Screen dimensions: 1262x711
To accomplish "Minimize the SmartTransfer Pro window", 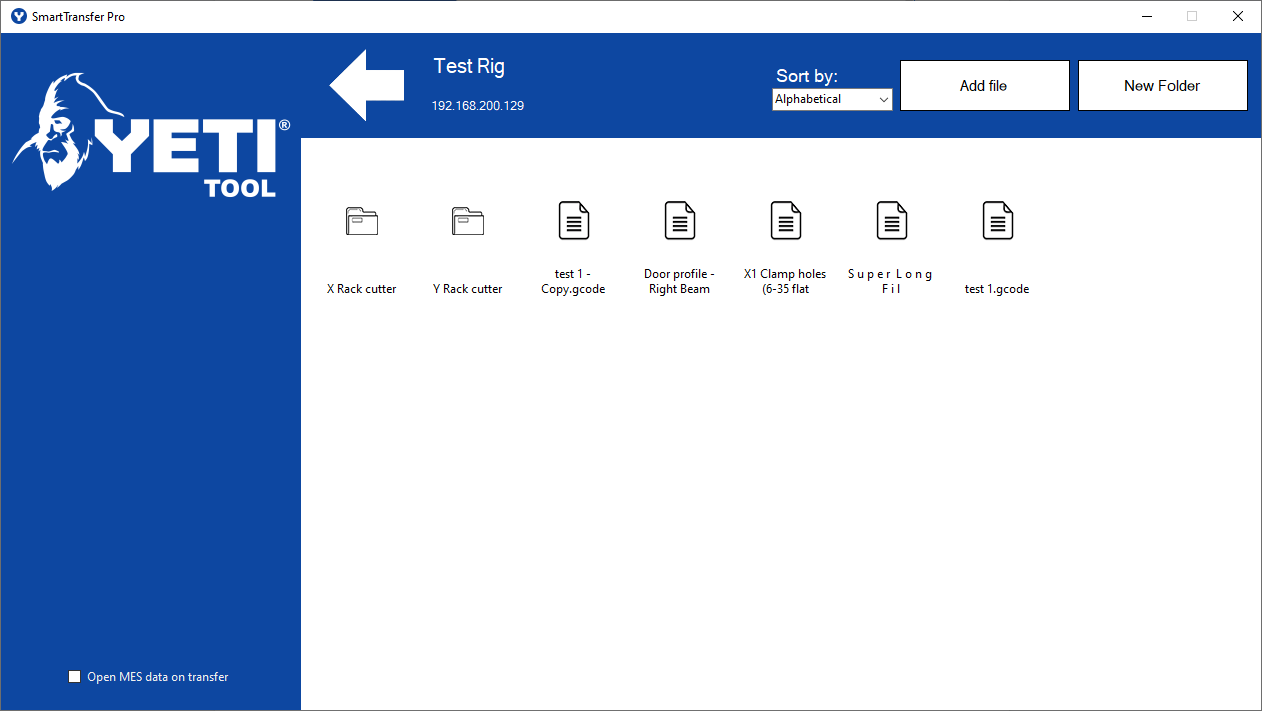I will [x=1146, y=16].
